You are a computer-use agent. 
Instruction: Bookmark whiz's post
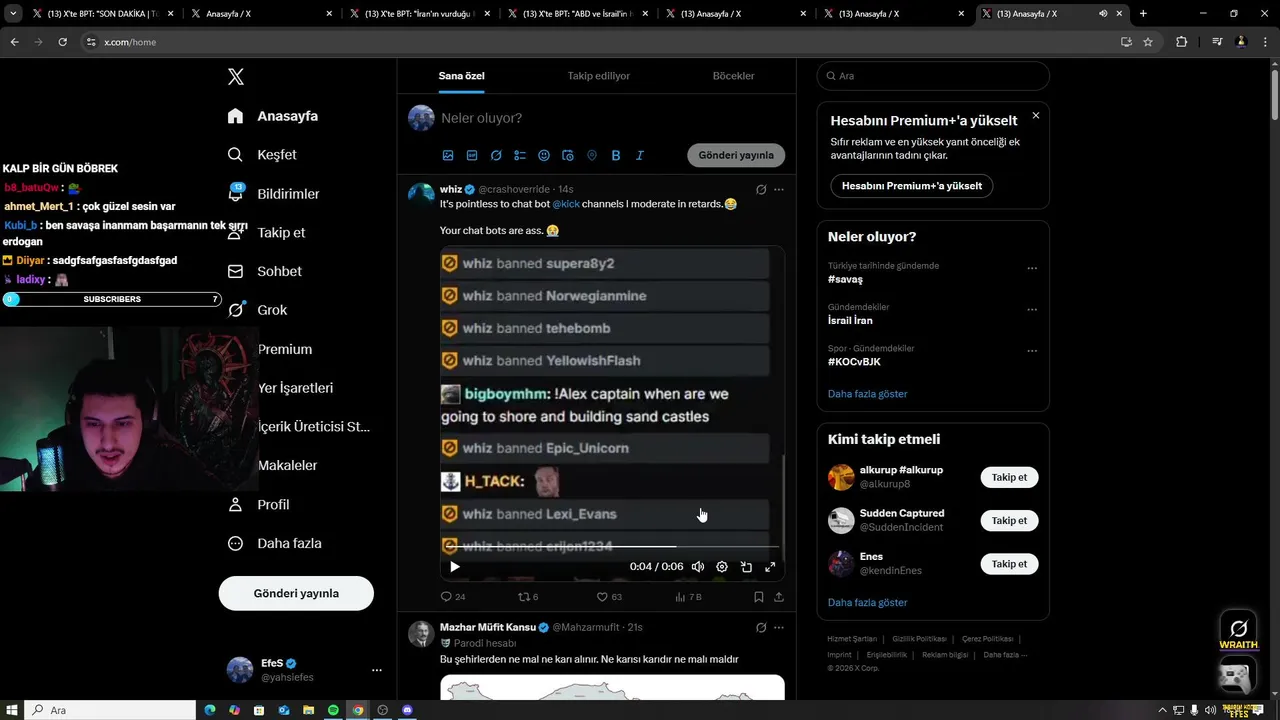click(x=759, y=597)
